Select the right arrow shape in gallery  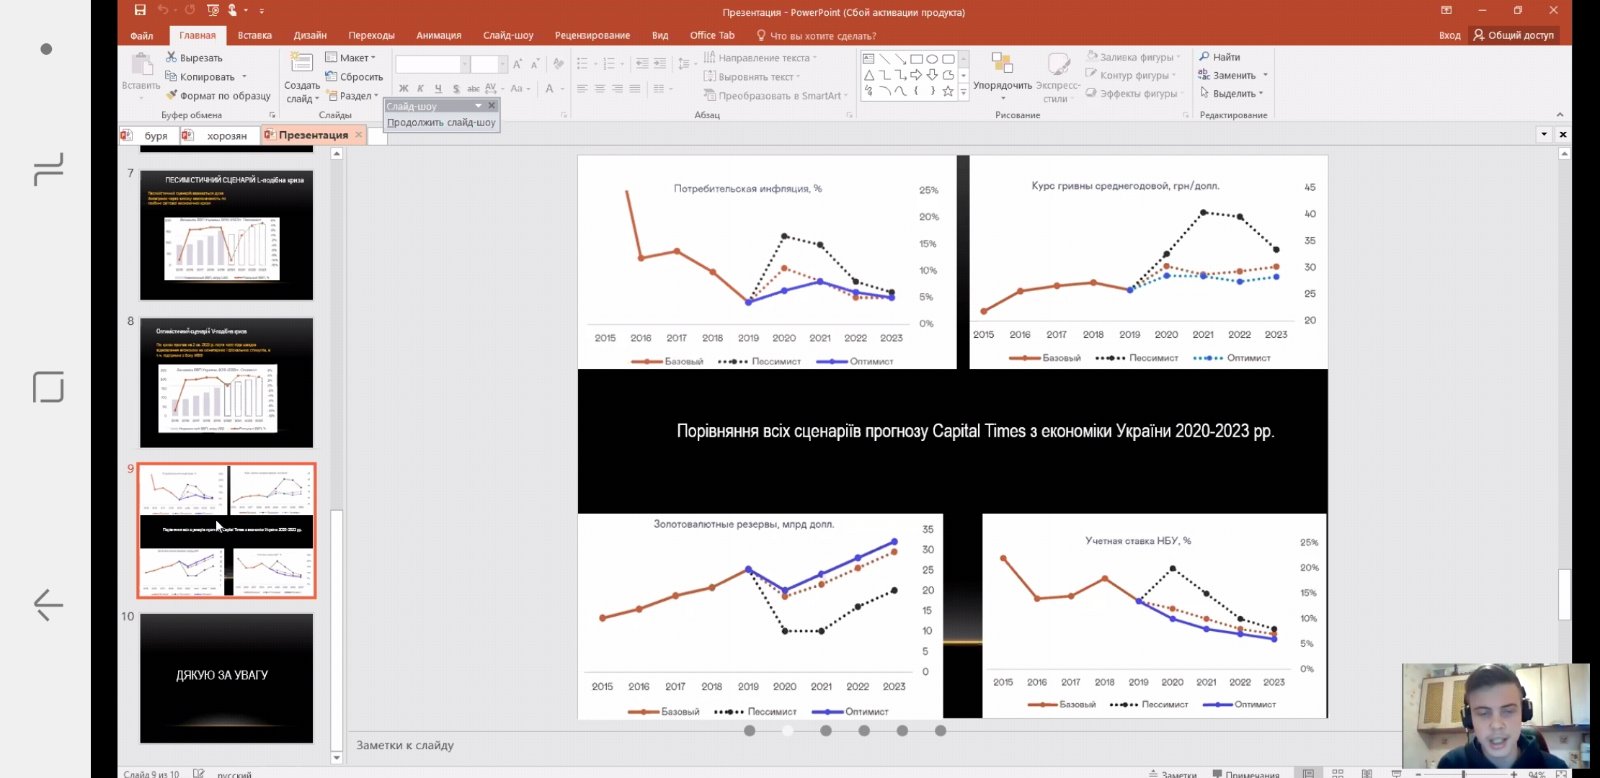tap(916, 75)
